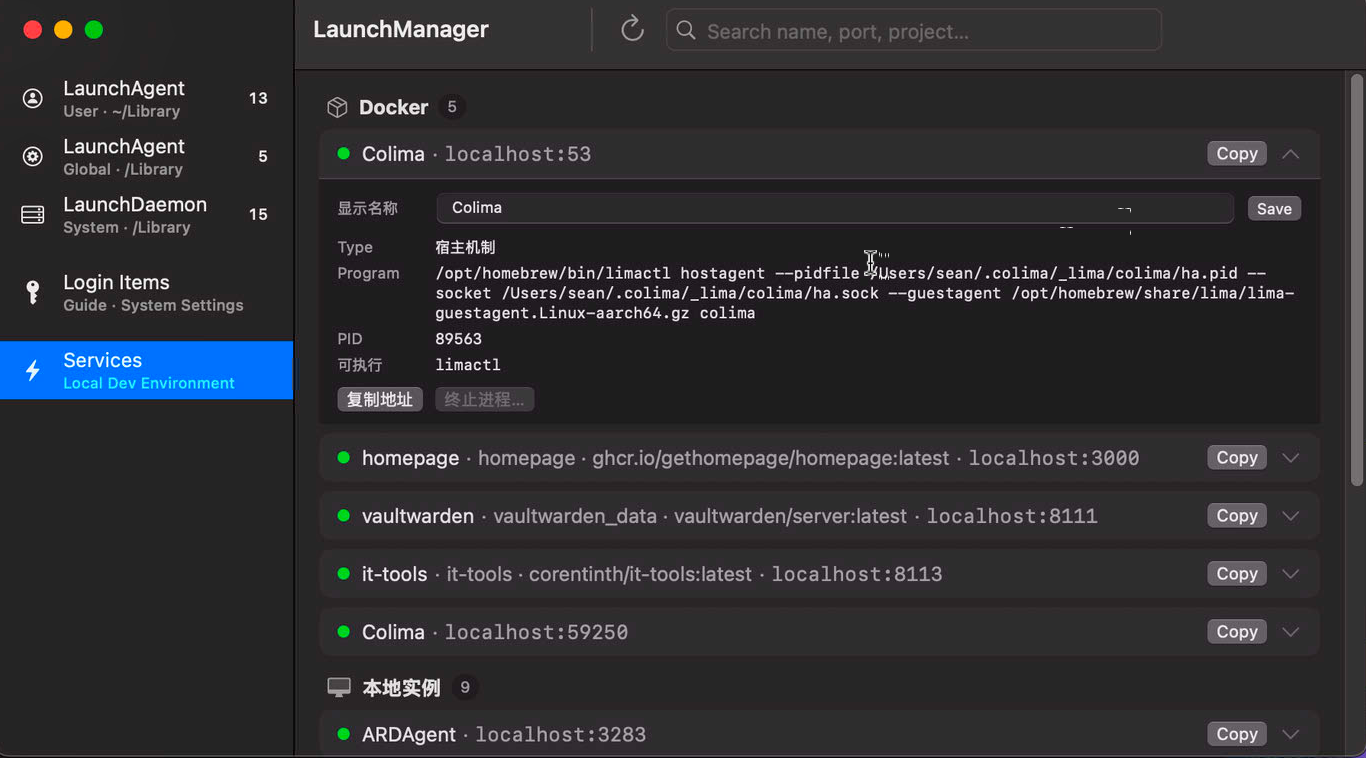Expand the homepage service row
This screenshot has width=1366, height=758.
(1291, 458)
